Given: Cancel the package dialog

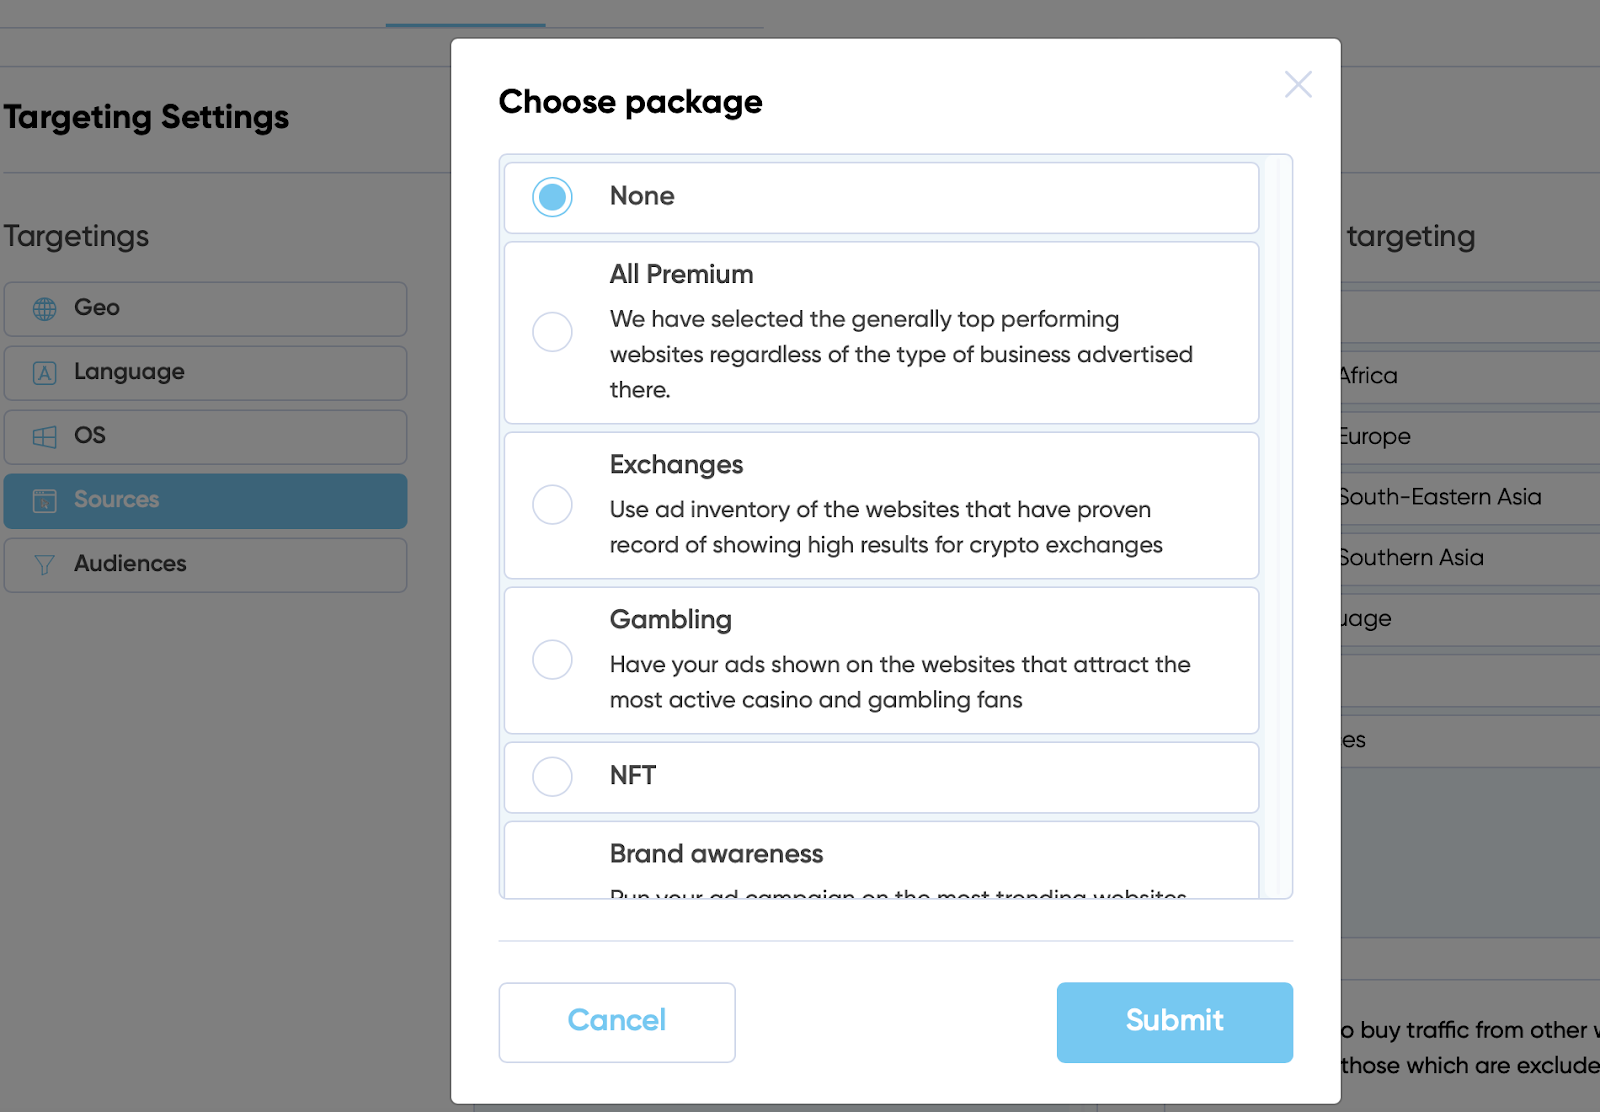Looking at the screenshot, I should pyautogui.click(x=617, y=1022).
